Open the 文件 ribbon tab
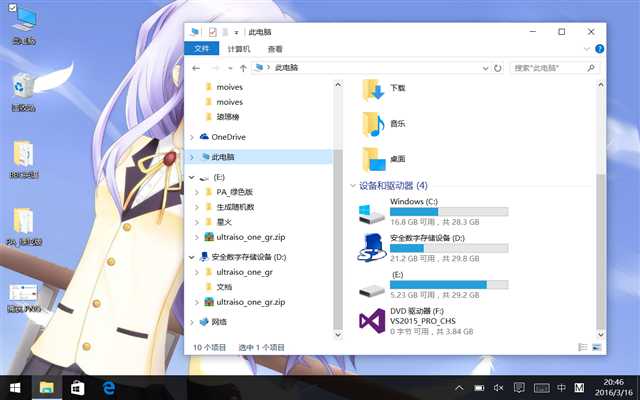640x400 pixels. coord(202,49)
